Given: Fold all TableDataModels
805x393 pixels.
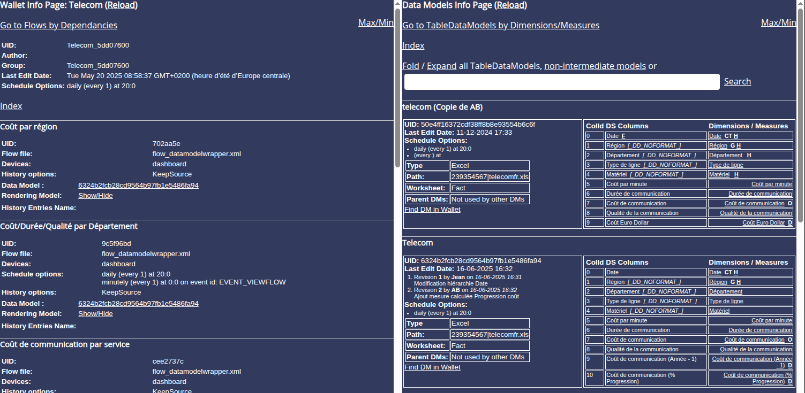Looking at the screenshot, I should coord(410,66).
